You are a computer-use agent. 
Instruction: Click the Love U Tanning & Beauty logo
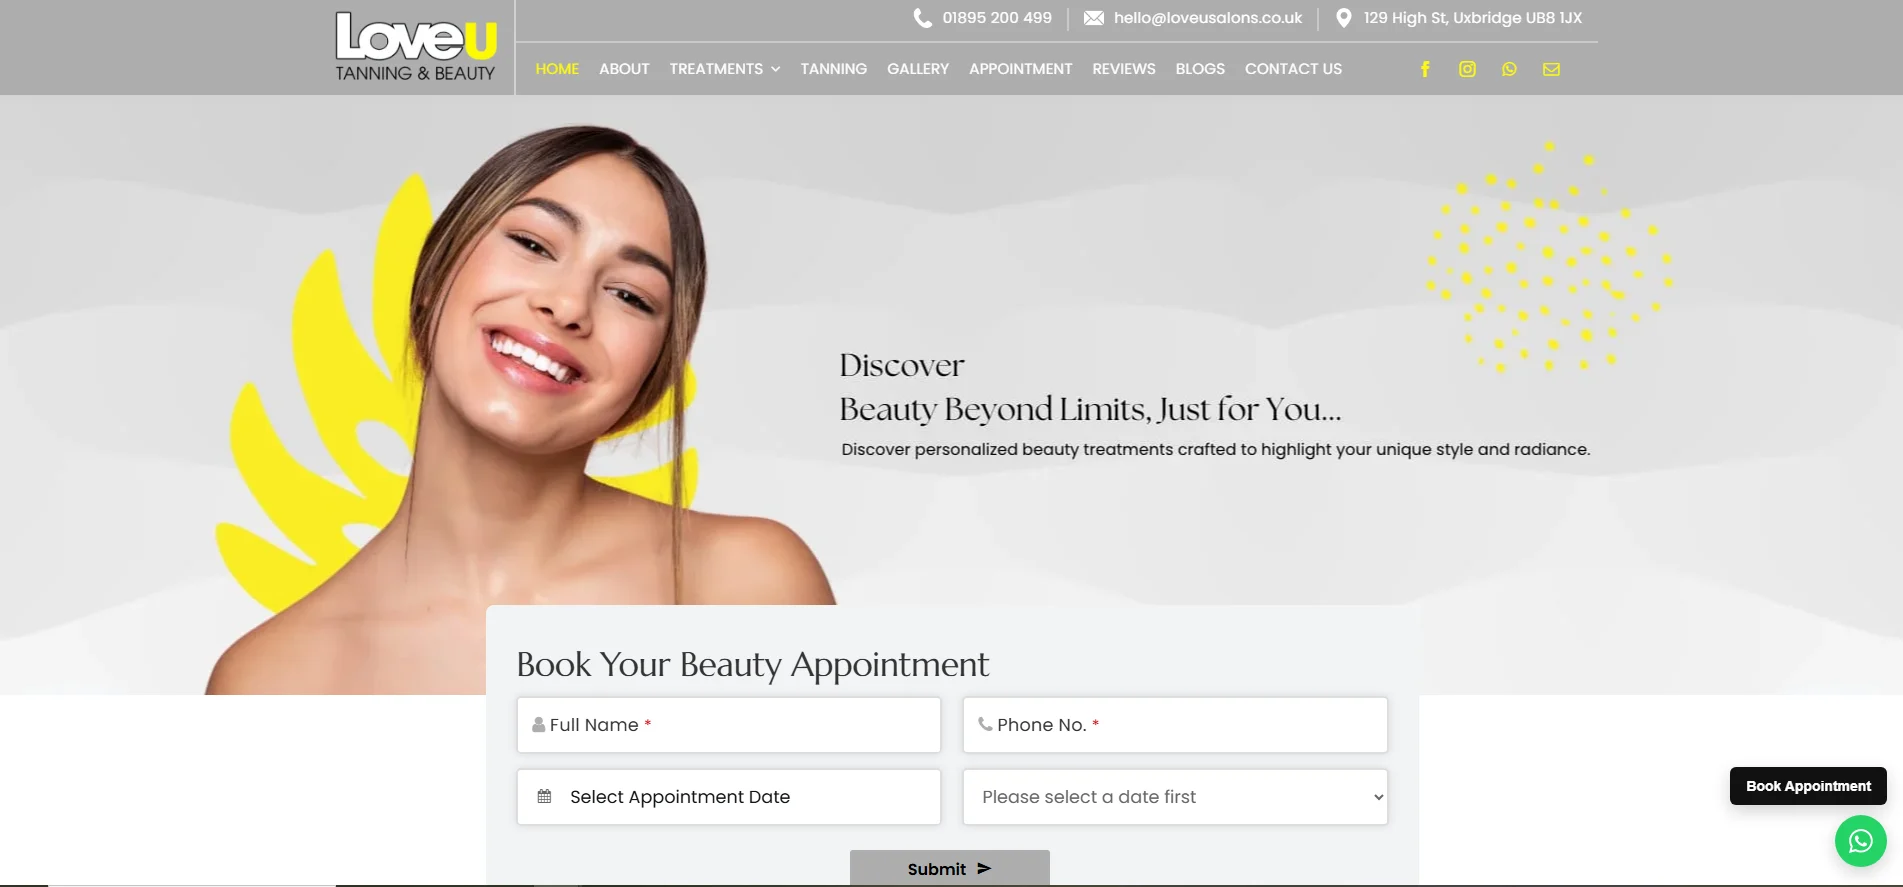(415, 46)
